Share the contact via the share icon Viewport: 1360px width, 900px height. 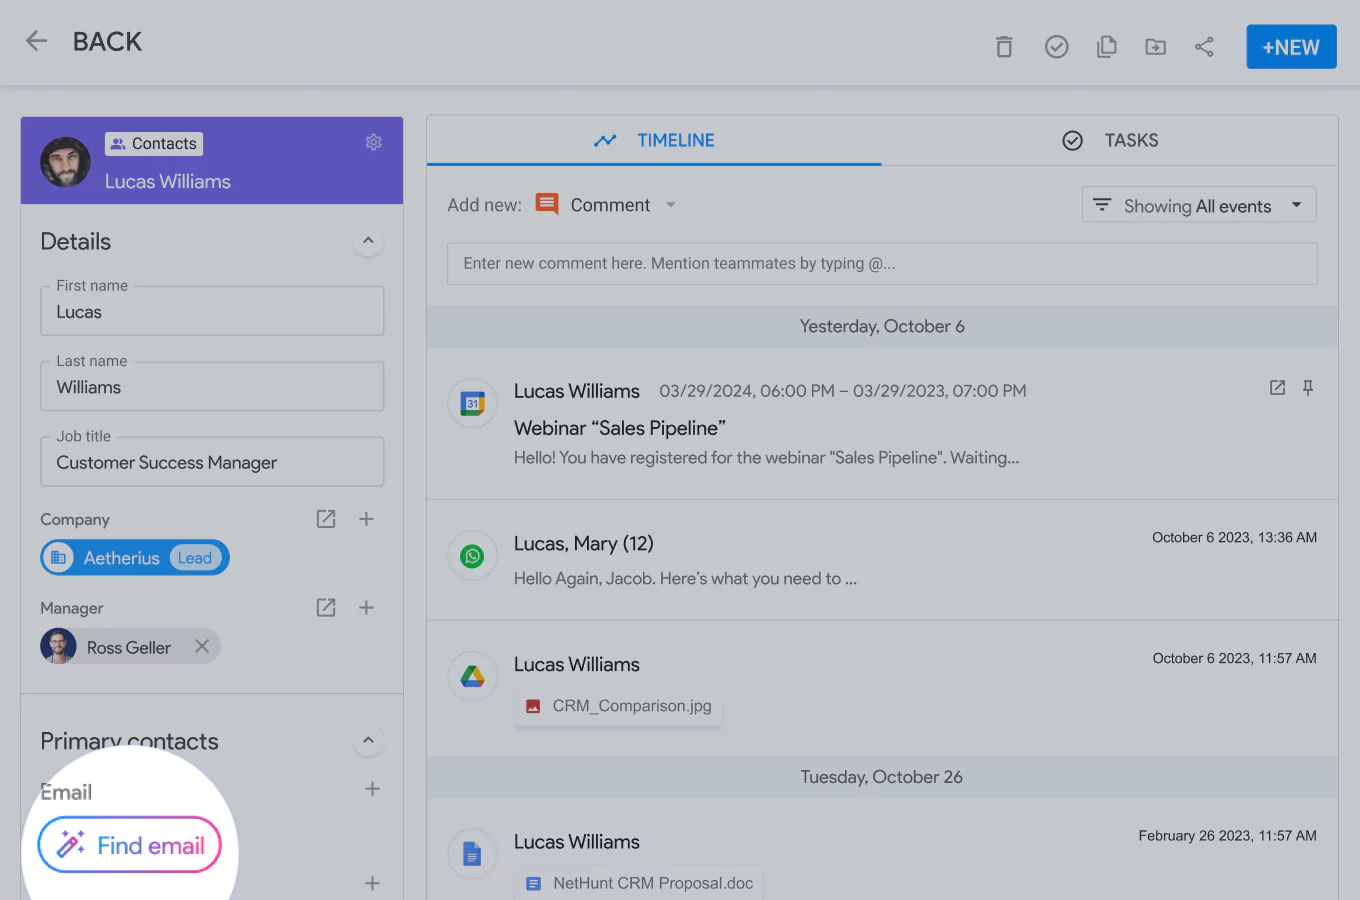point(1204,46)
